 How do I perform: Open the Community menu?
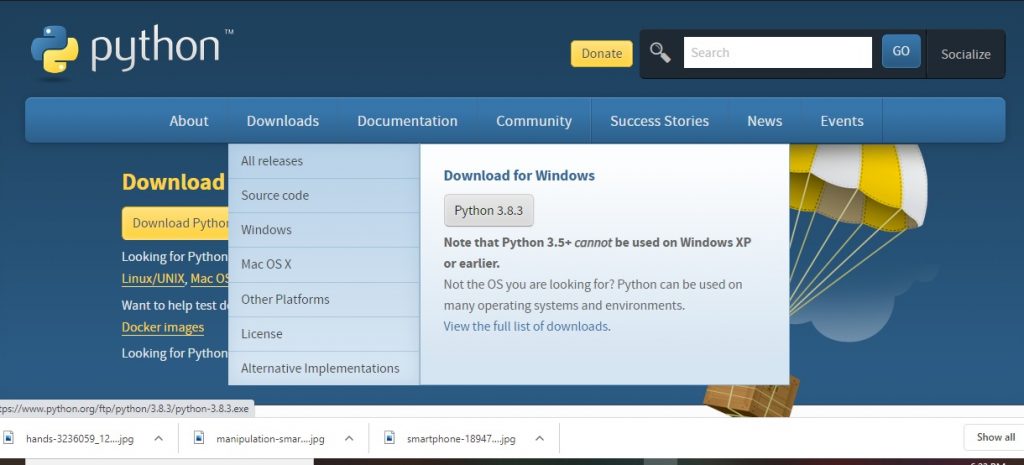pos(534,121)
